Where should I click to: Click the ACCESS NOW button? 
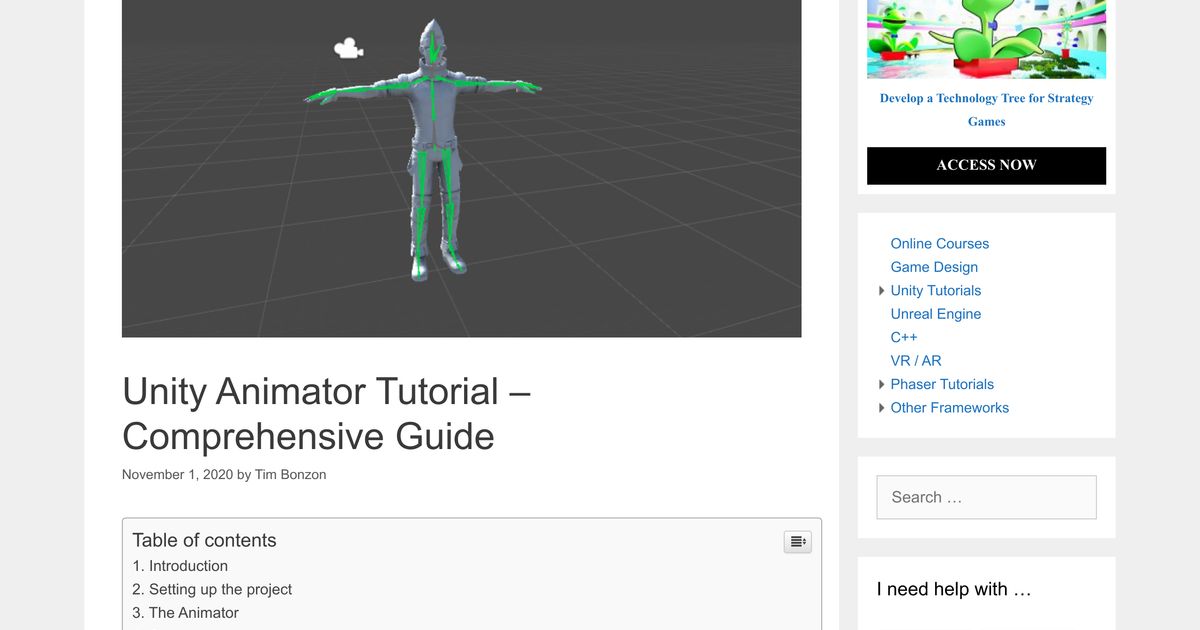point(986,165)
